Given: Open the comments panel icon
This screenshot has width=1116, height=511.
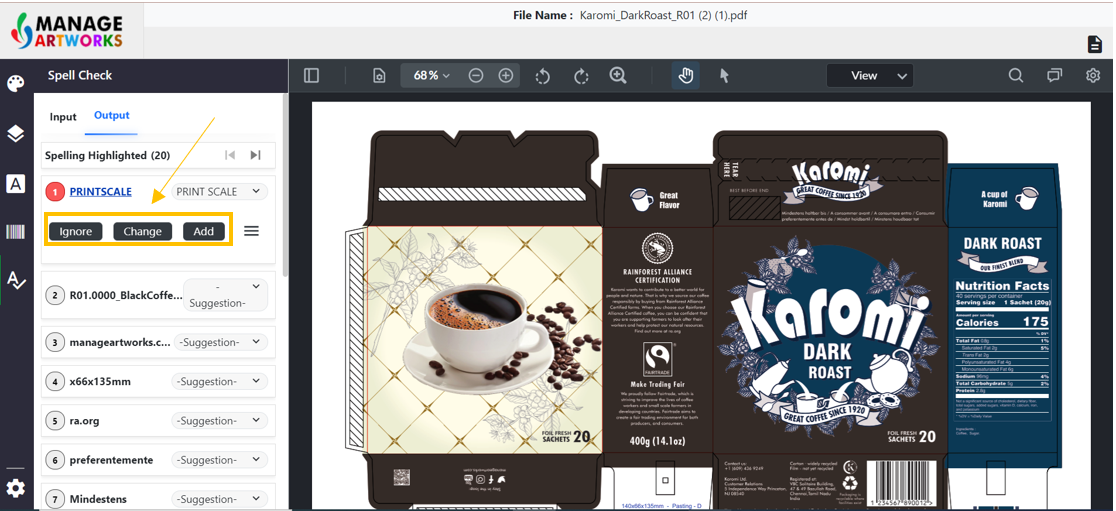Looking at the screenshot, I should tap(1054, 75).
